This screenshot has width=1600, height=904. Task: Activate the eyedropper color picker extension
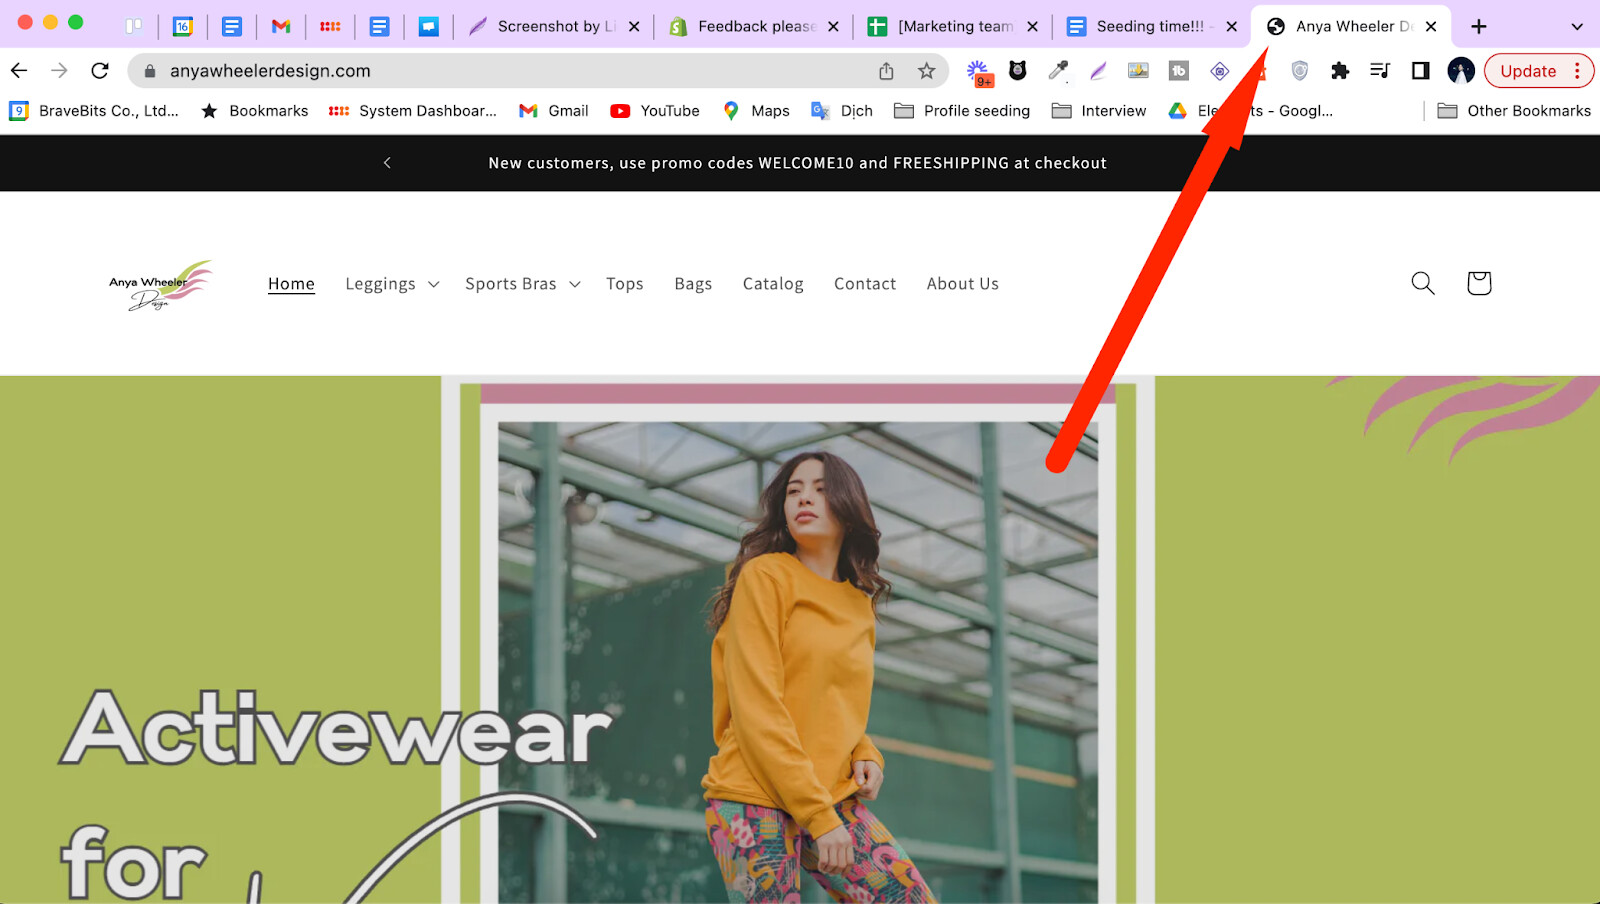click(x=1058, y=70)
